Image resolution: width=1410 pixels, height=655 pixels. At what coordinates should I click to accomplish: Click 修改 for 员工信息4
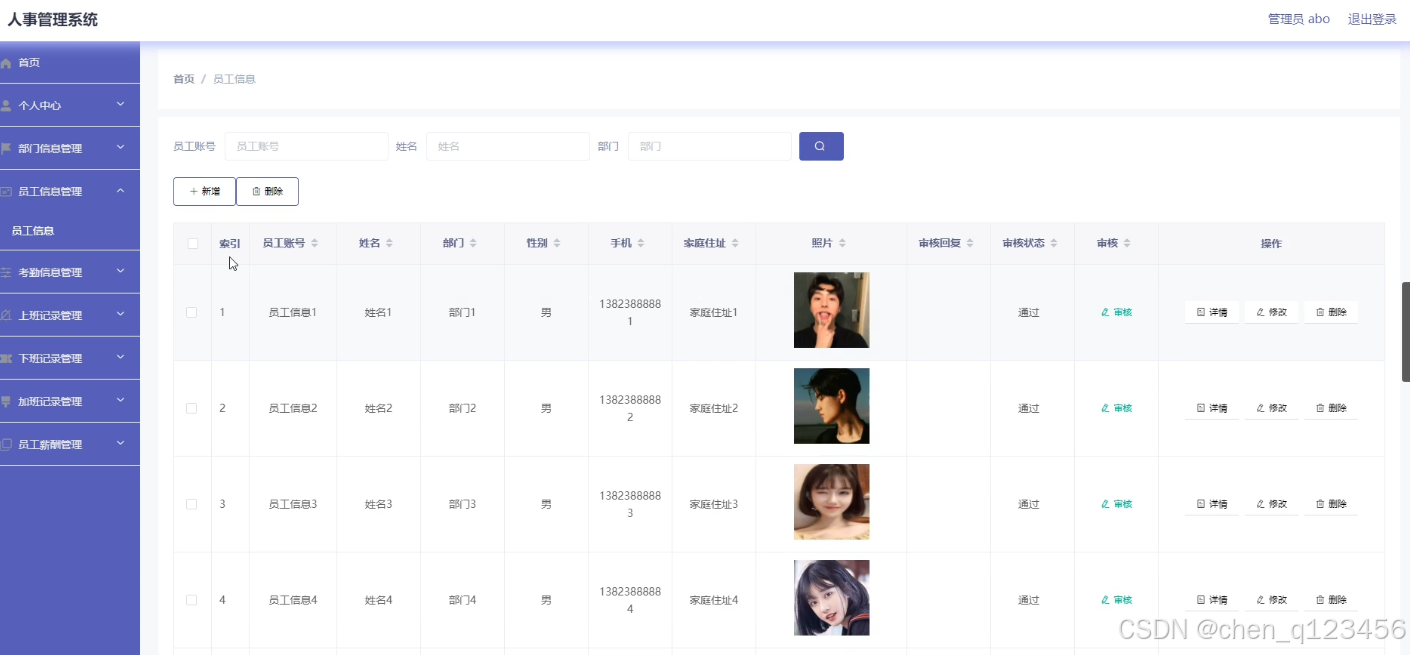coord(1272,600)
